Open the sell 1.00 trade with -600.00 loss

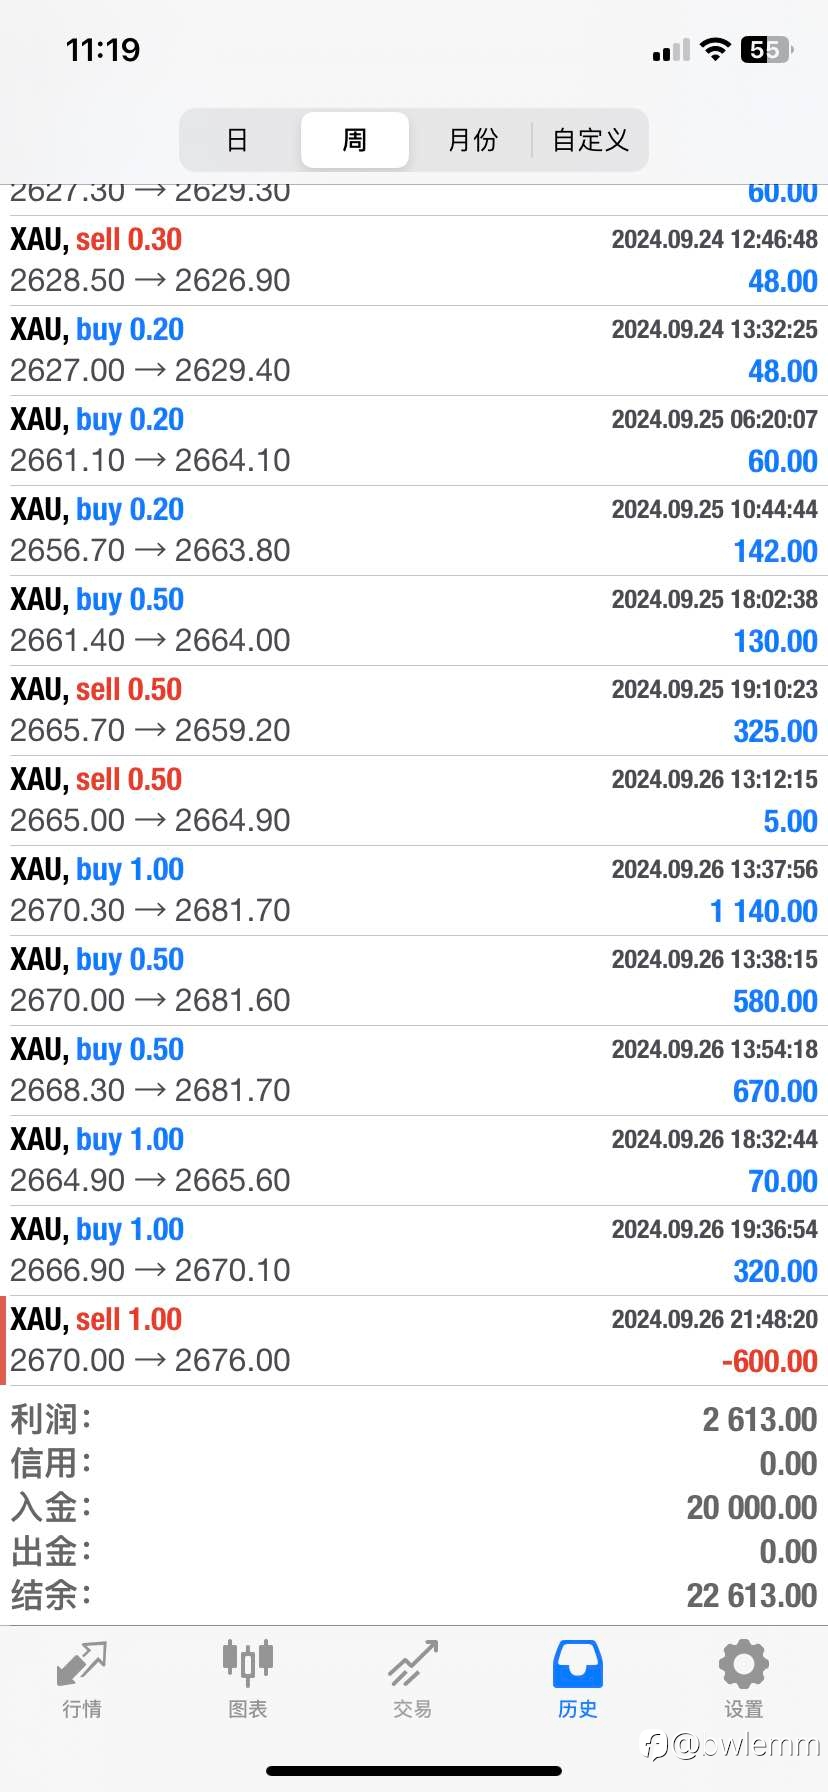414,1340
